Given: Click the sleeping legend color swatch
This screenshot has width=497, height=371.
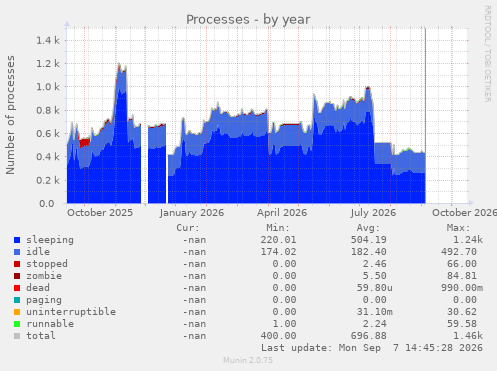Looking at the screenshot, I should [x=17, y=240].
